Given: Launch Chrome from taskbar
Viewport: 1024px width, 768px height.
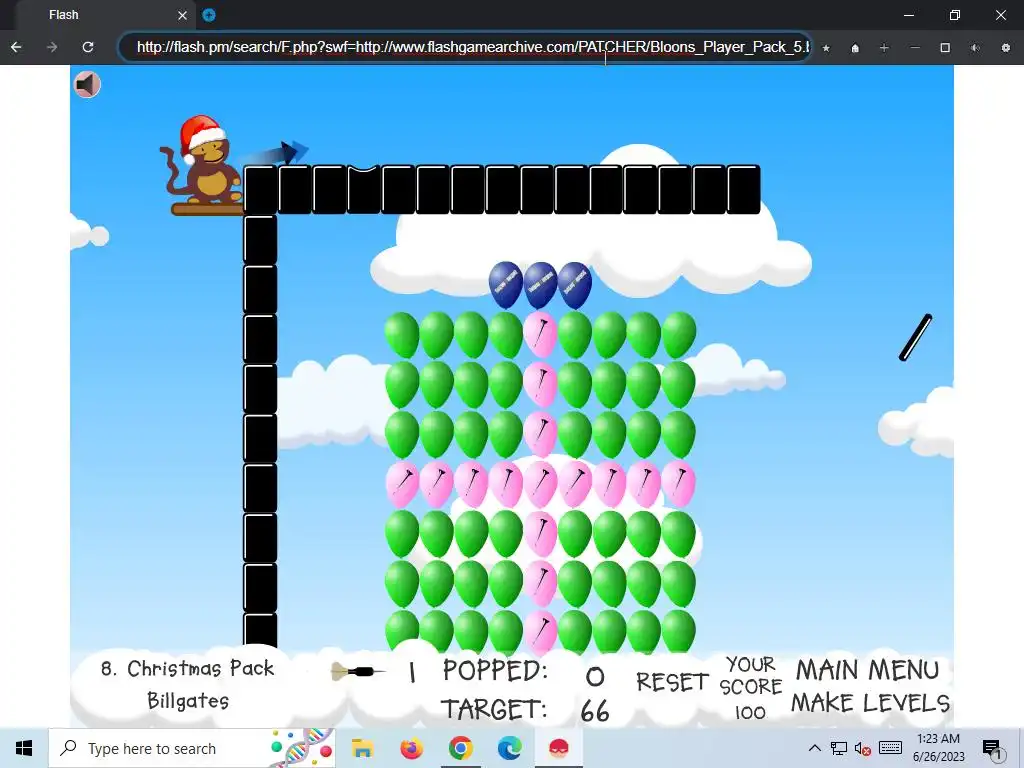Looking at the screenshot, I should pos(460,748).
